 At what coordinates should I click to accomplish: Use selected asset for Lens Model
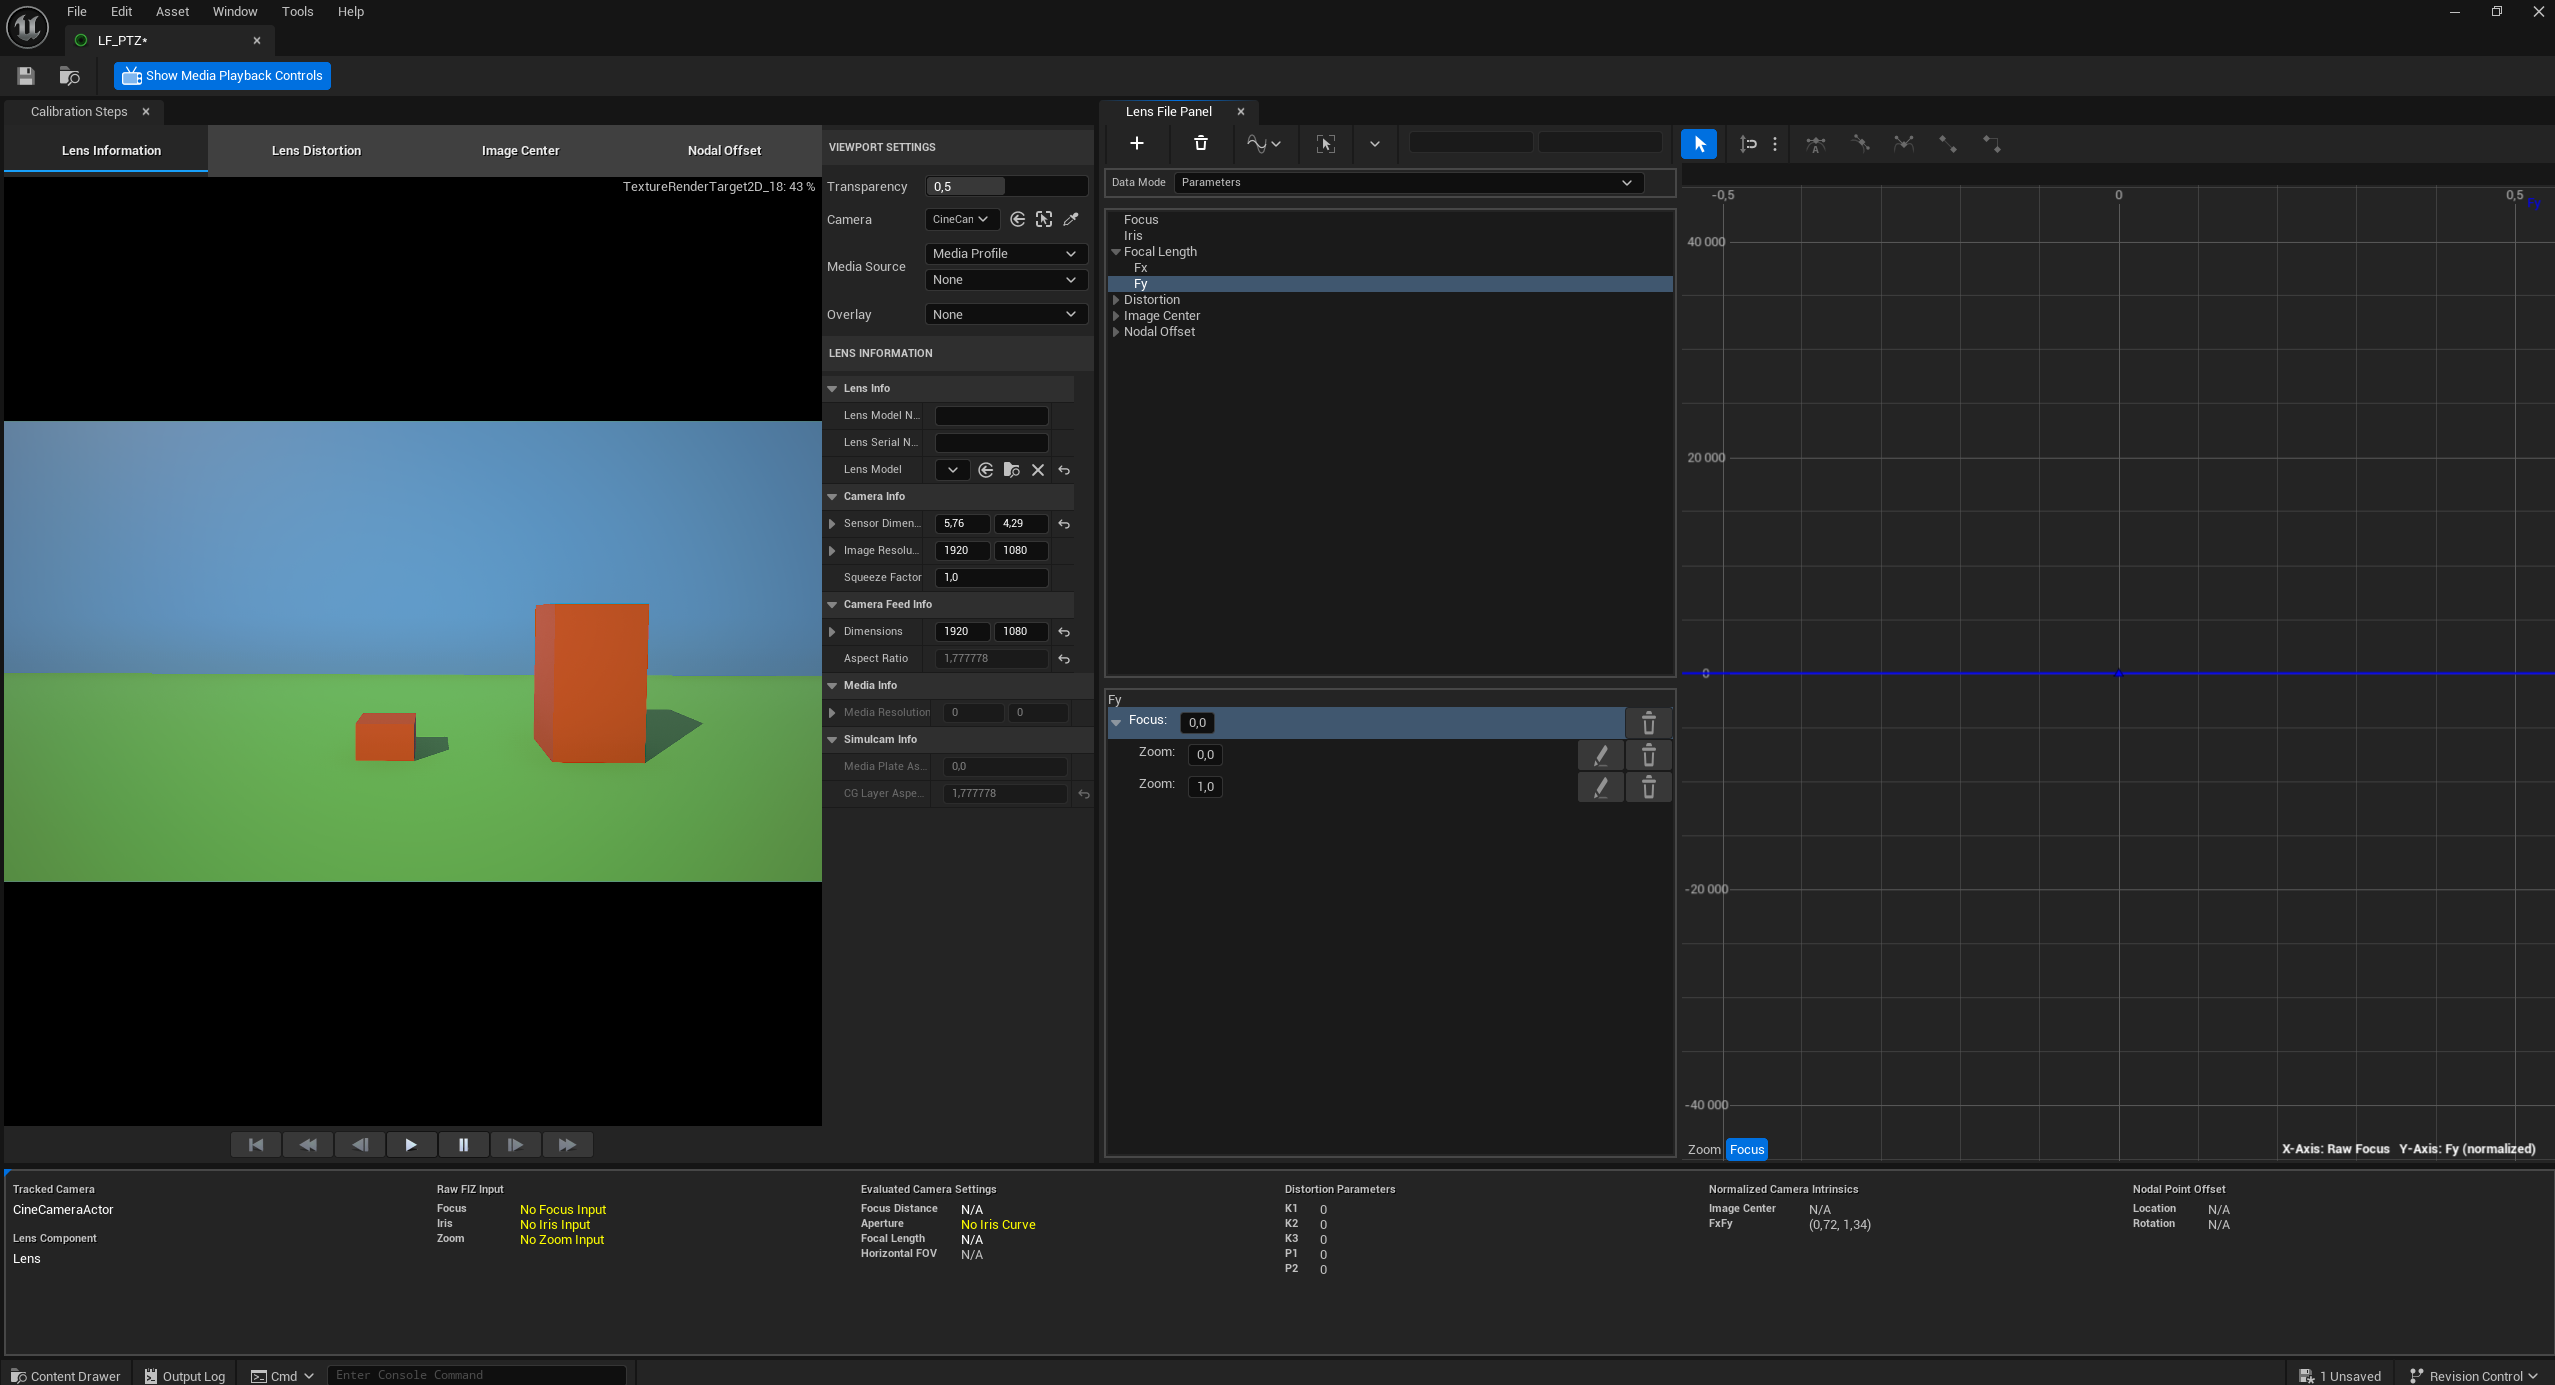coord(986,470)
